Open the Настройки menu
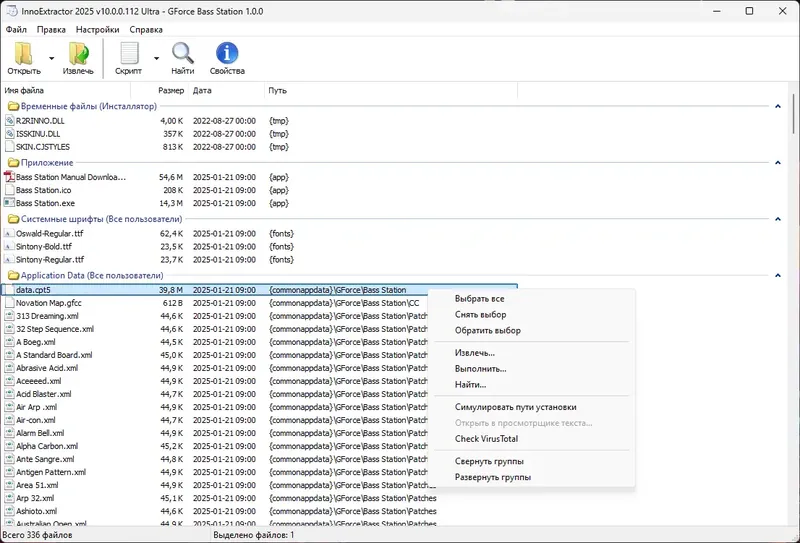The height and width of the screenshot is (543, 800). pos(97,30)
